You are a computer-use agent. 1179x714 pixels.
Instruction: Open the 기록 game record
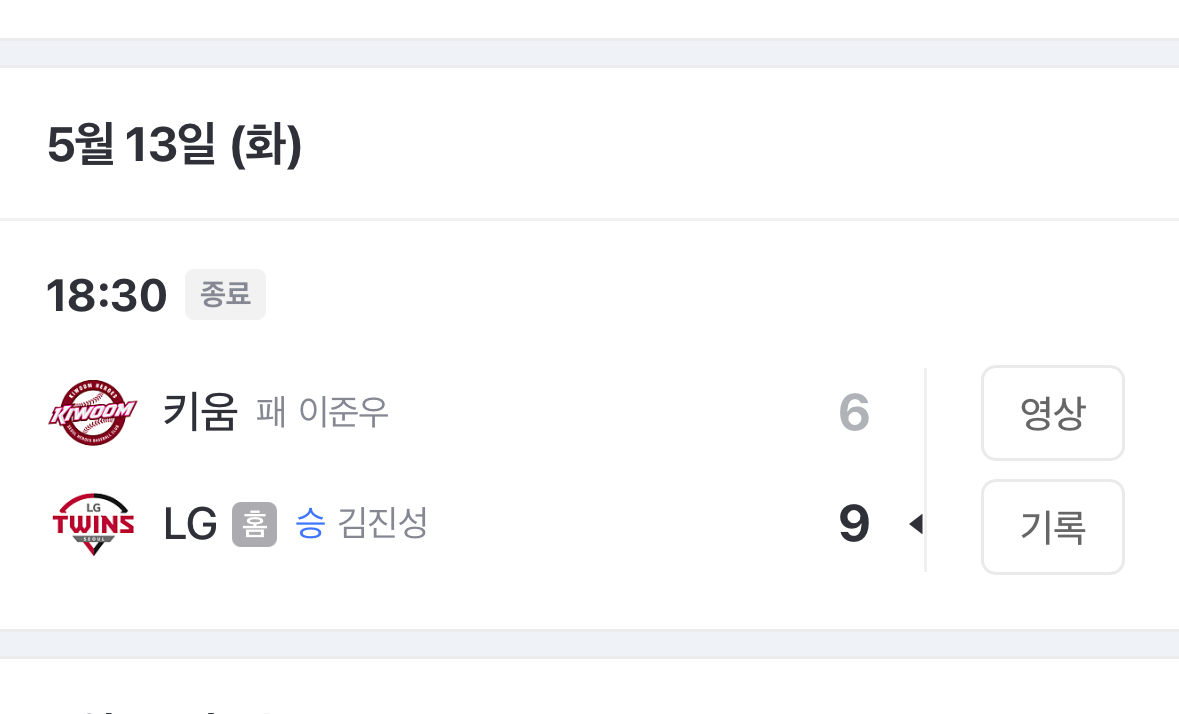1052,527
